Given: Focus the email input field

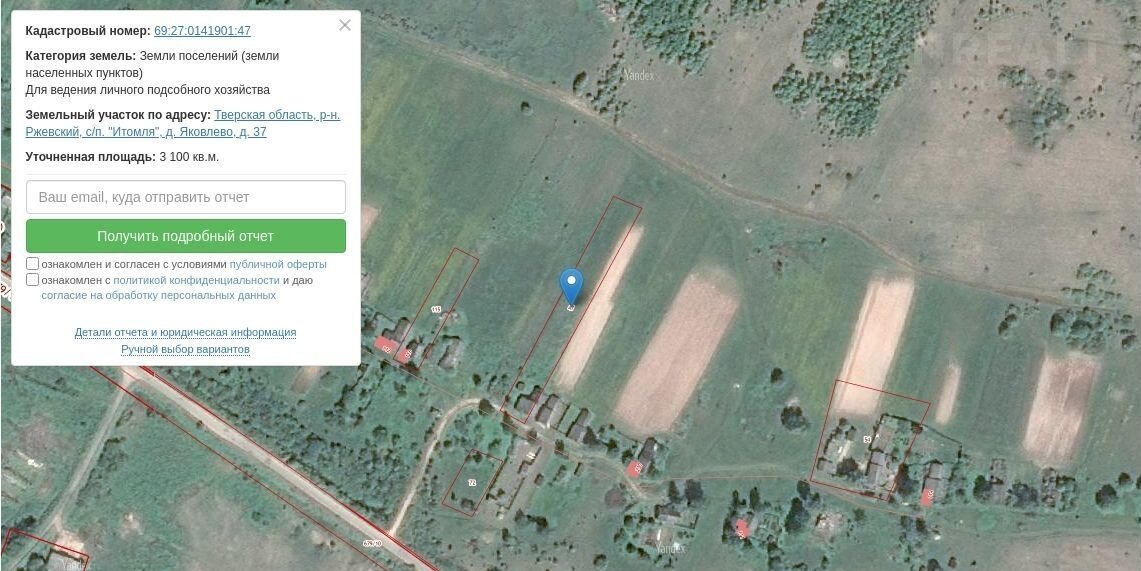Looking at the screenshot, I should [x=186, y=197].
